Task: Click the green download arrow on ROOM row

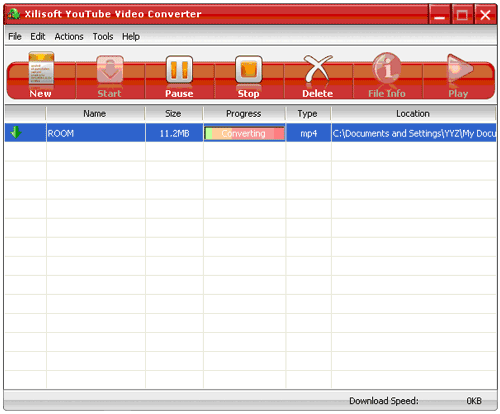Action: tap(16, 132)
